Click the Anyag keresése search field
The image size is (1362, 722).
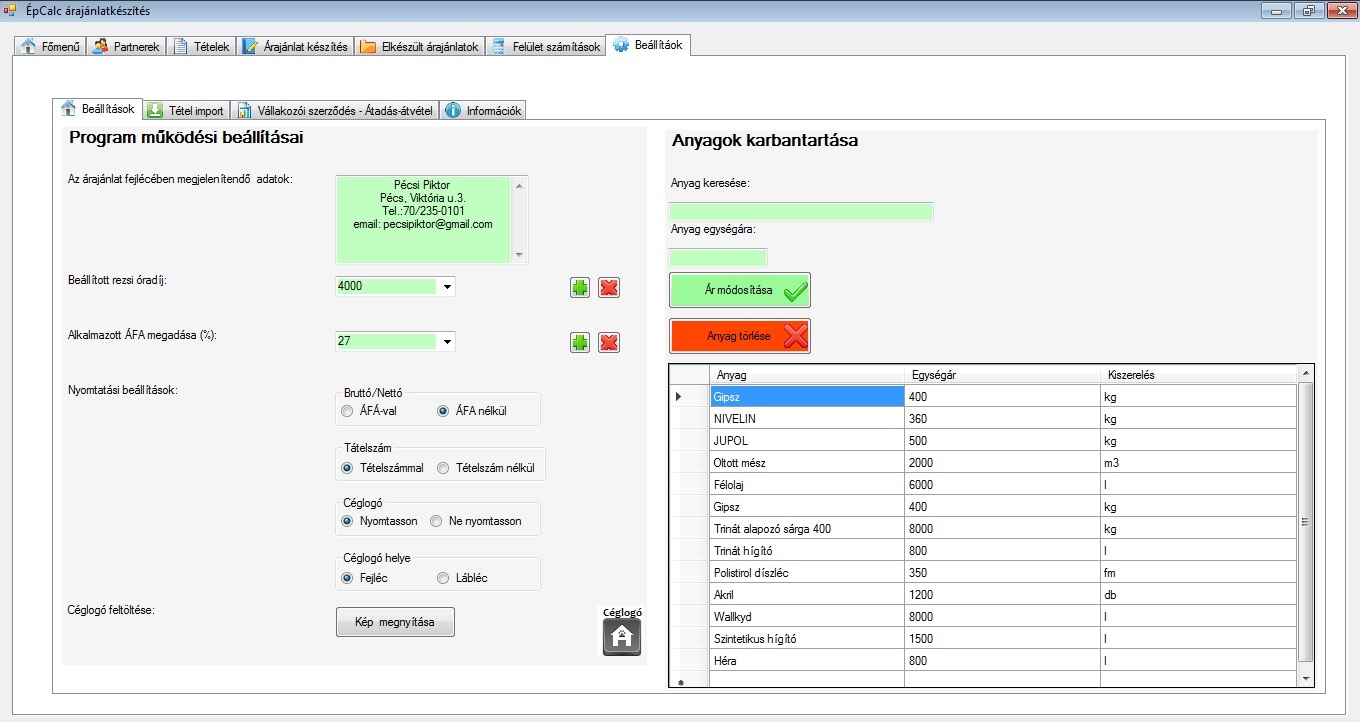[x=800, y=211]
